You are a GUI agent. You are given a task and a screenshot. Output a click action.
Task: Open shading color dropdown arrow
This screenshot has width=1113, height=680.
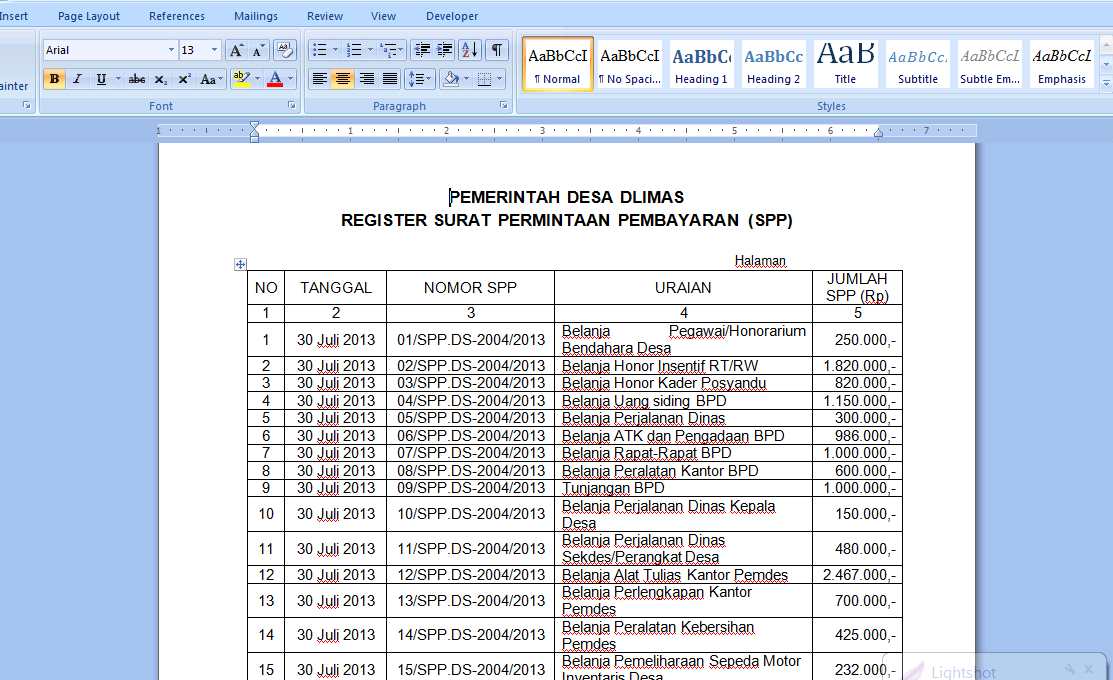click(x=466, y=79)
